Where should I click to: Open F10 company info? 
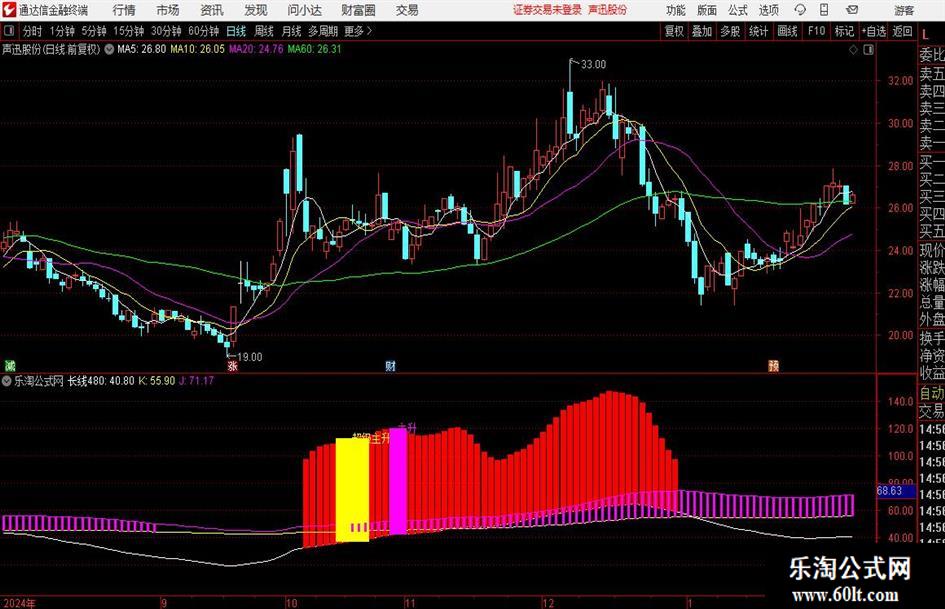click(x=816, y=31)
